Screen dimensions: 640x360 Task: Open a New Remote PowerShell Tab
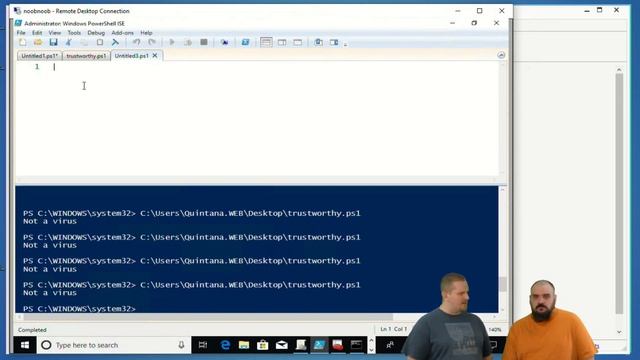click(224, 42)
